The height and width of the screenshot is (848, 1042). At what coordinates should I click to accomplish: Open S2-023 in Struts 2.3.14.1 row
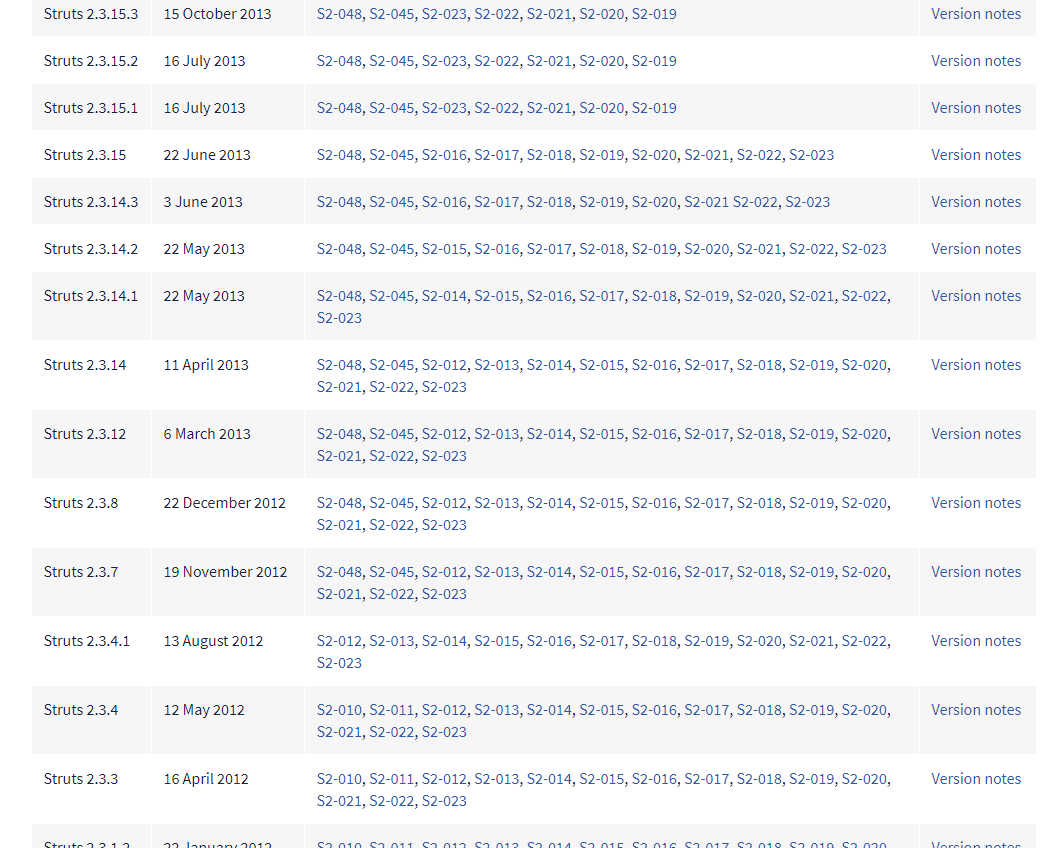coord(340,318)
